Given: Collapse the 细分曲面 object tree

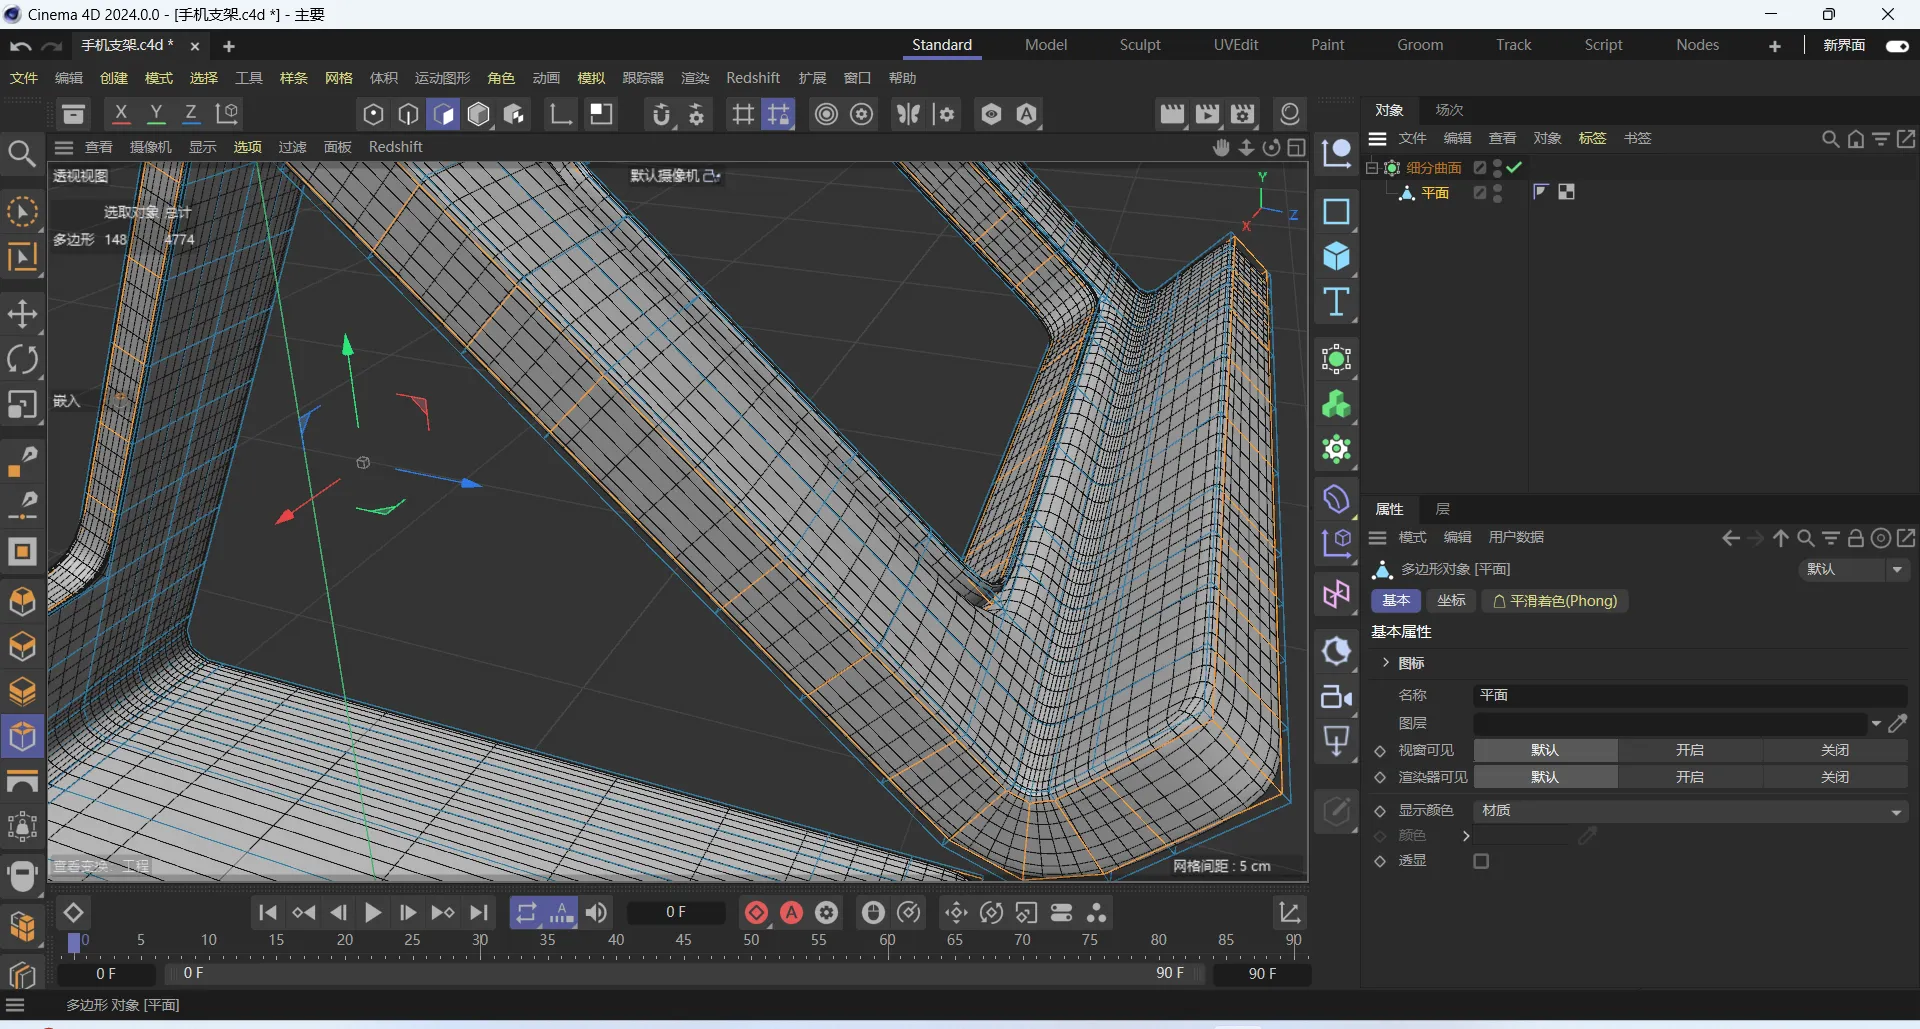Looking at the screenshot, I should click(x=1372, y=168).
